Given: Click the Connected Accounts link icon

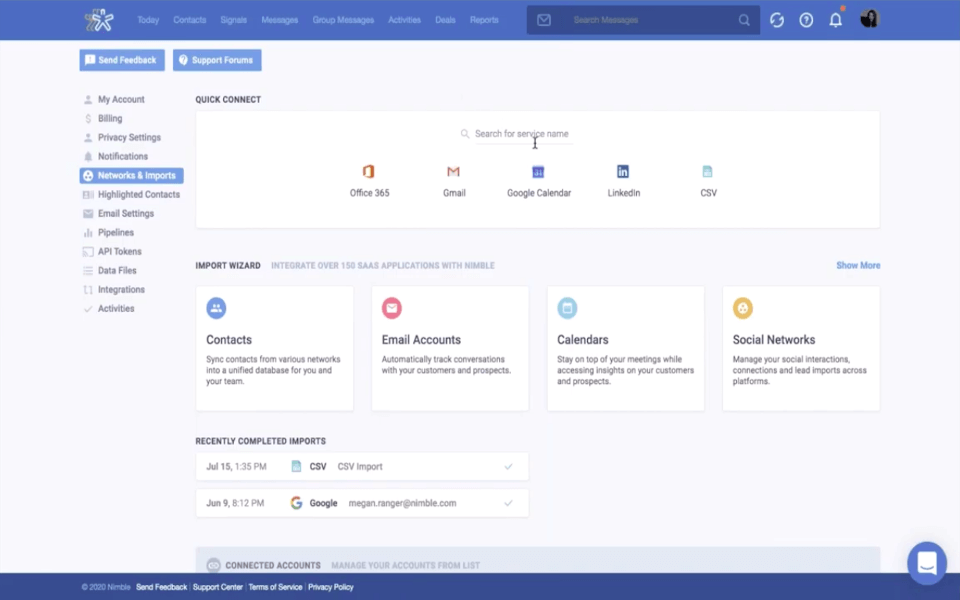Looking at the screenshot, I should (213, 565).
